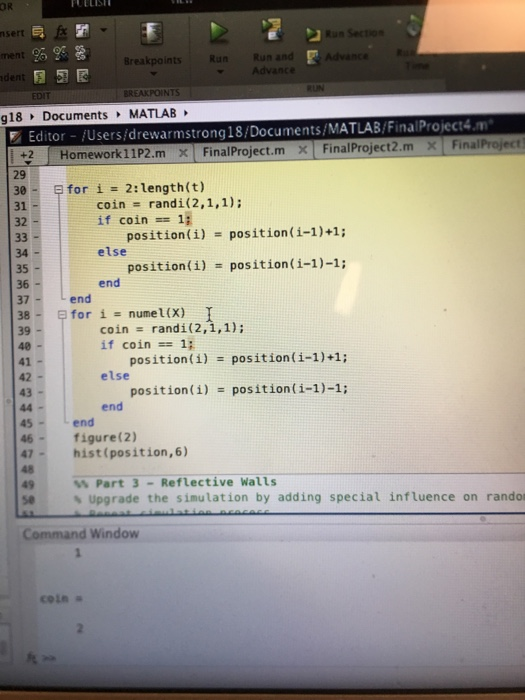Click 'coin = randi(2,1,1);' on line 31

169,204
